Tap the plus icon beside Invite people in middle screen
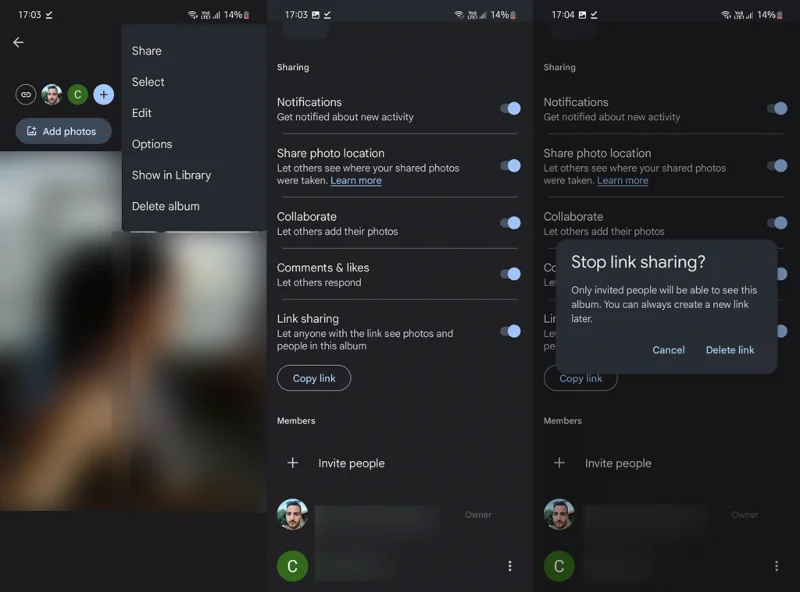800x592 pixels. [292, 463]
